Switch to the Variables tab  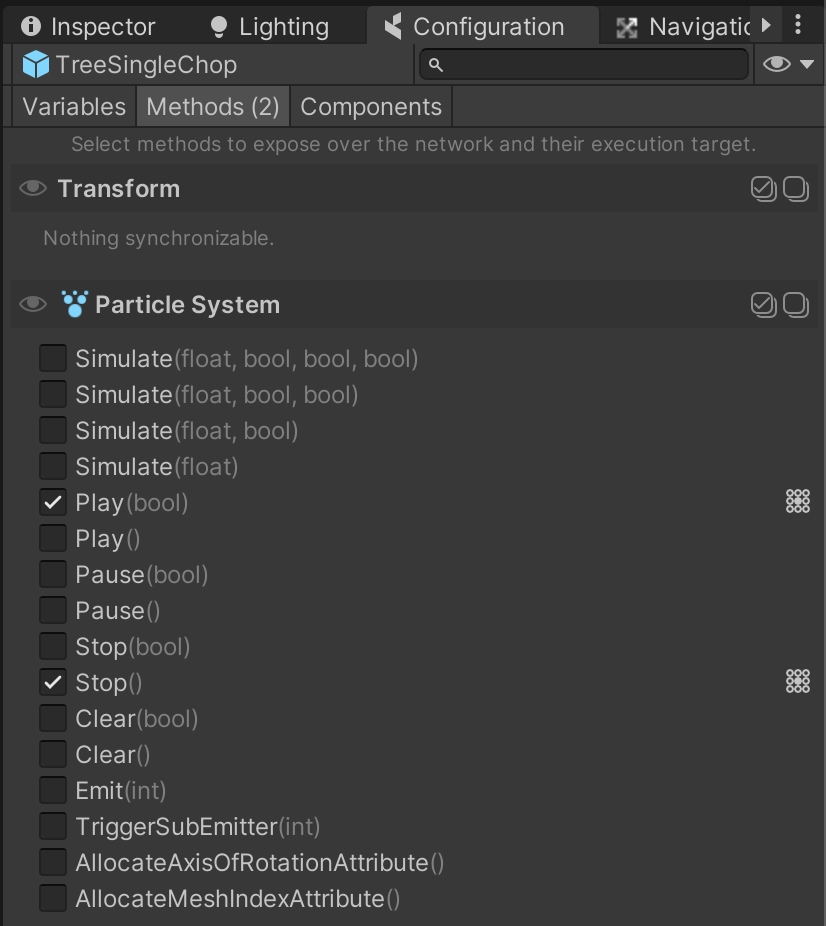[74, 107]
